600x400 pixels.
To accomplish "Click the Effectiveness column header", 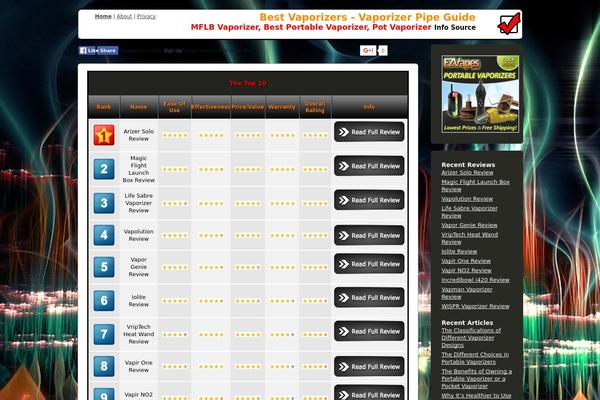I will point(211,107).
